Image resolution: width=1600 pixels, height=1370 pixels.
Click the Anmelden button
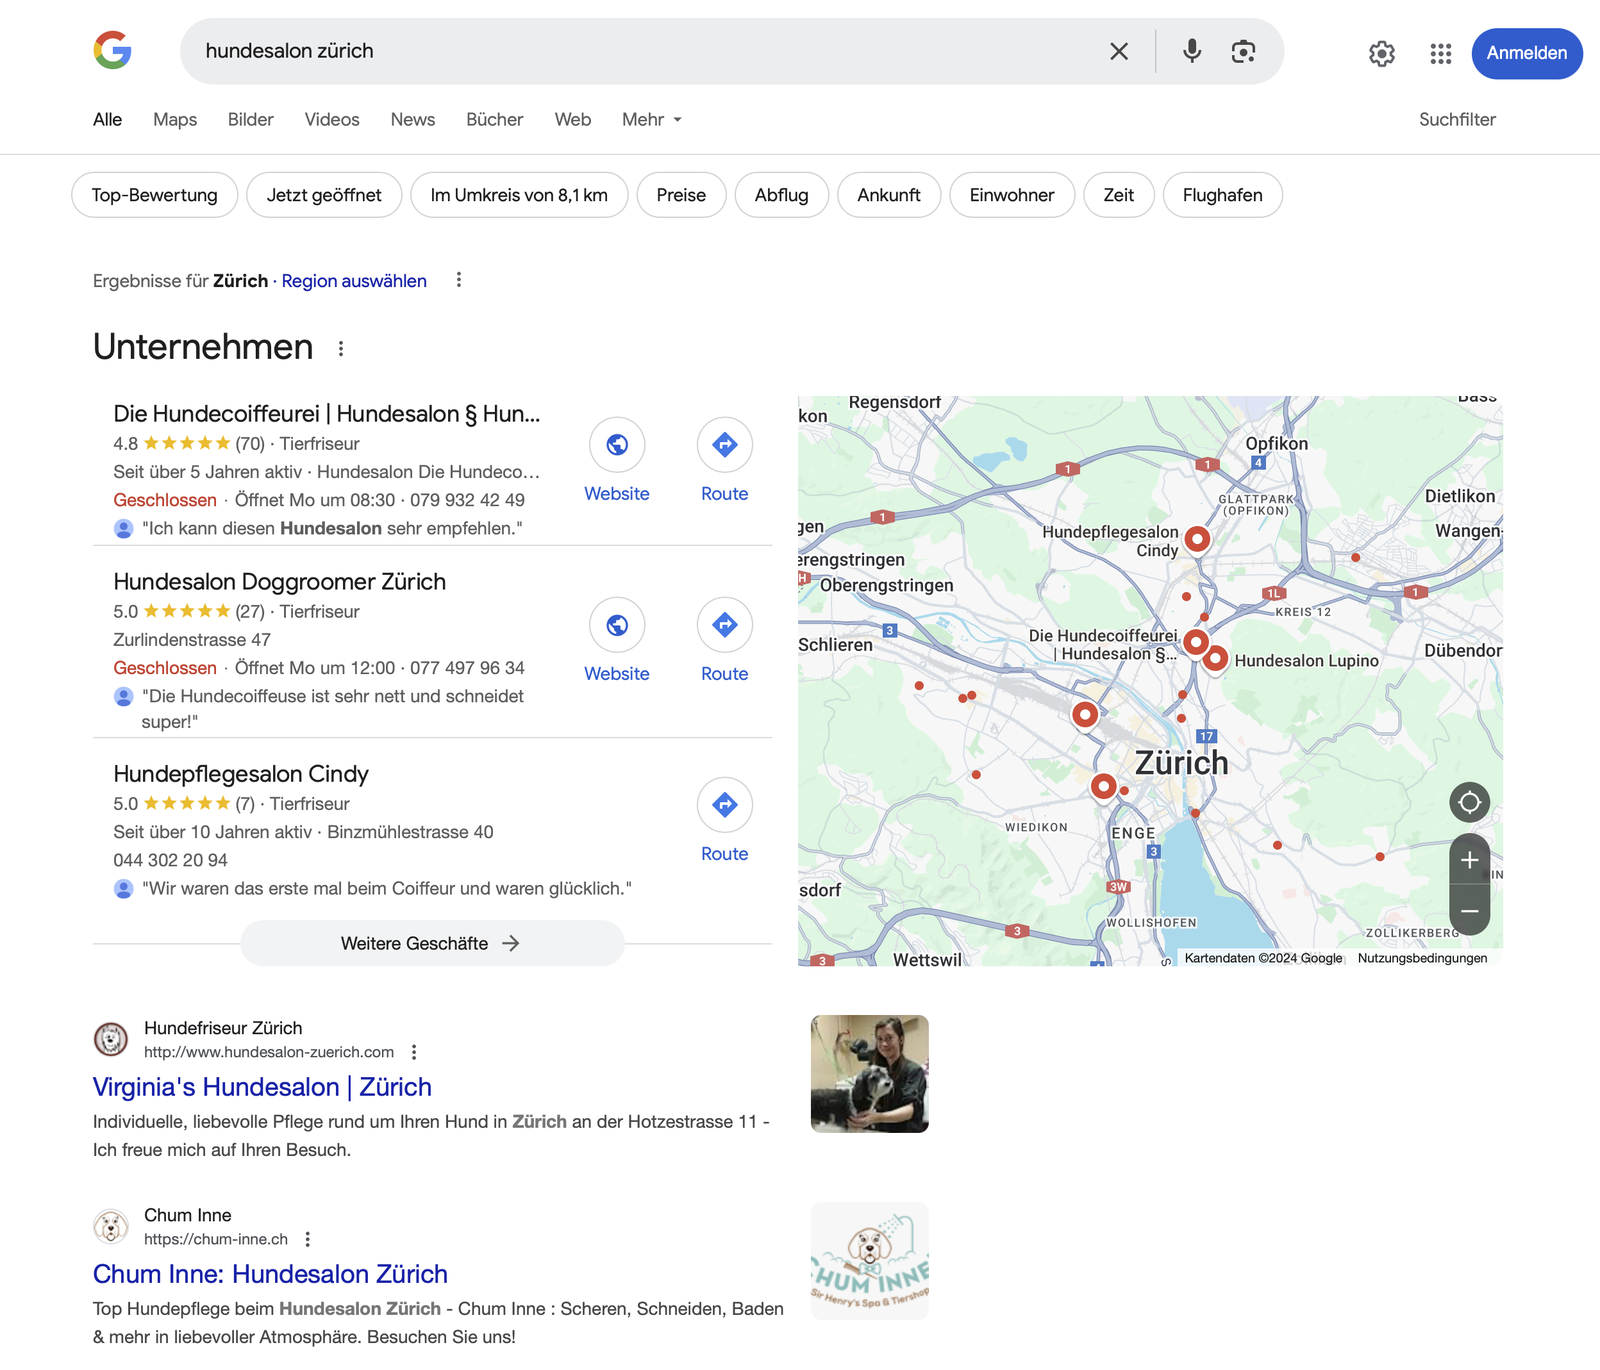[x=1527, y=53]
